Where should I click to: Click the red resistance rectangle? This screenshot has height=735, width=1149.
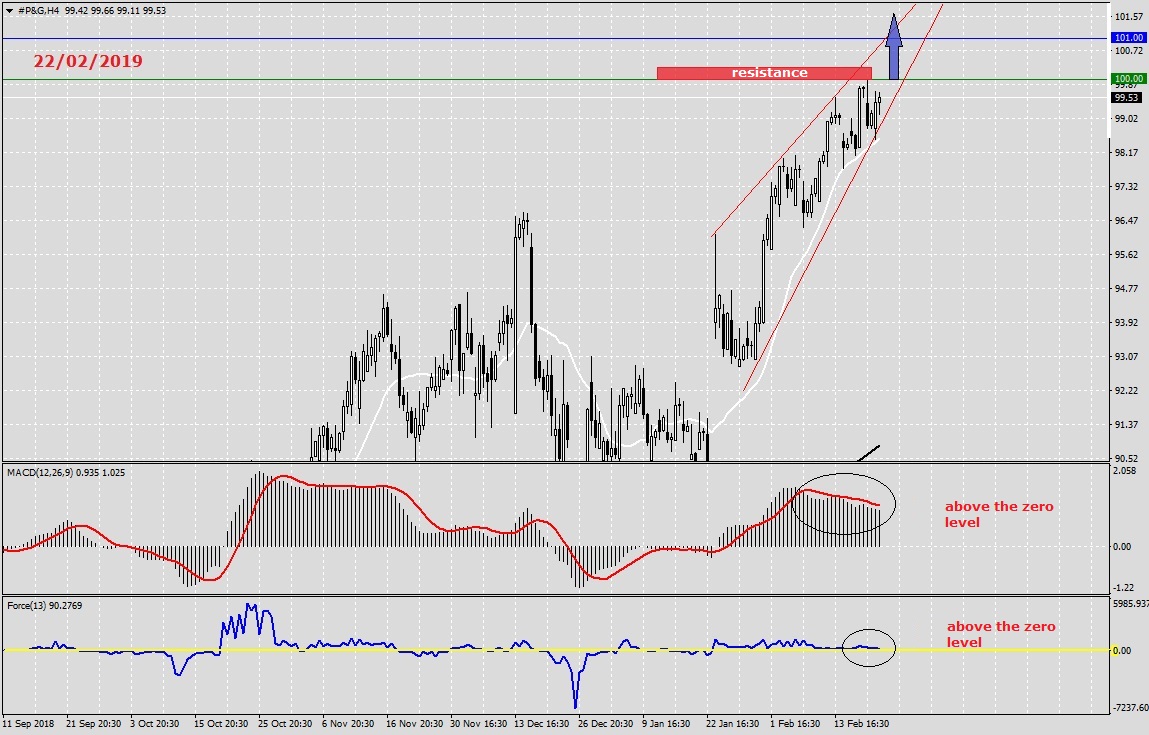coord(764,73)
